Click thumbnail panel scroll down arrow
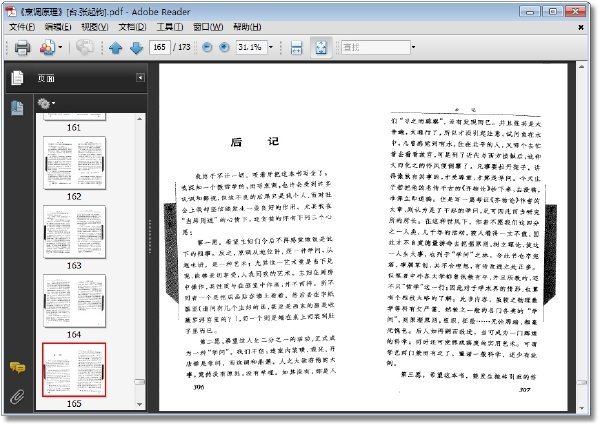600x426 pixels. point(140,404)
